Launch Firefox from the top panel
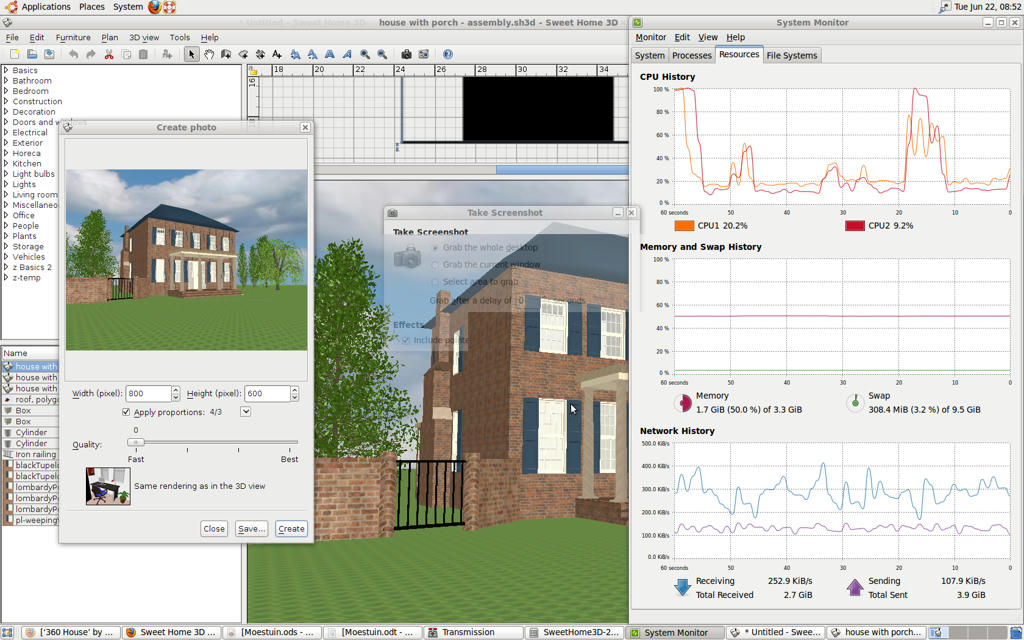 pyautogui.click(x=154, y=7)
